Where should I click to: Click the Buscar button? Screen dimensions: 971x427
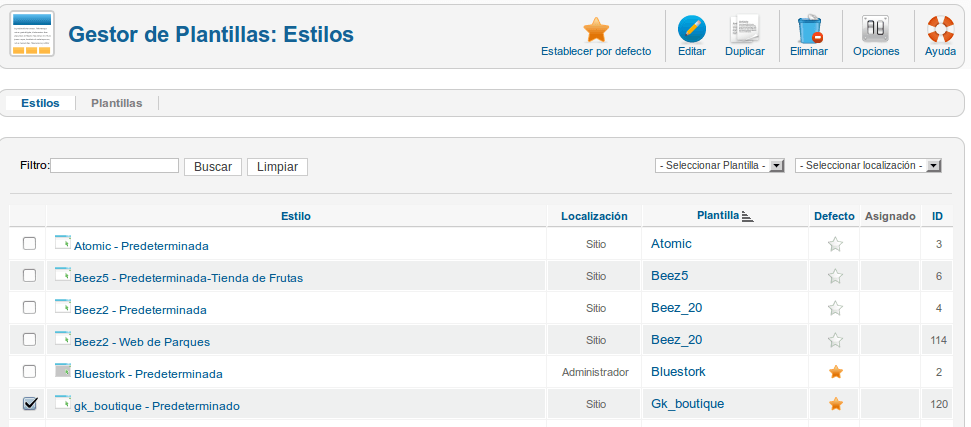click(x=212, y=166)
